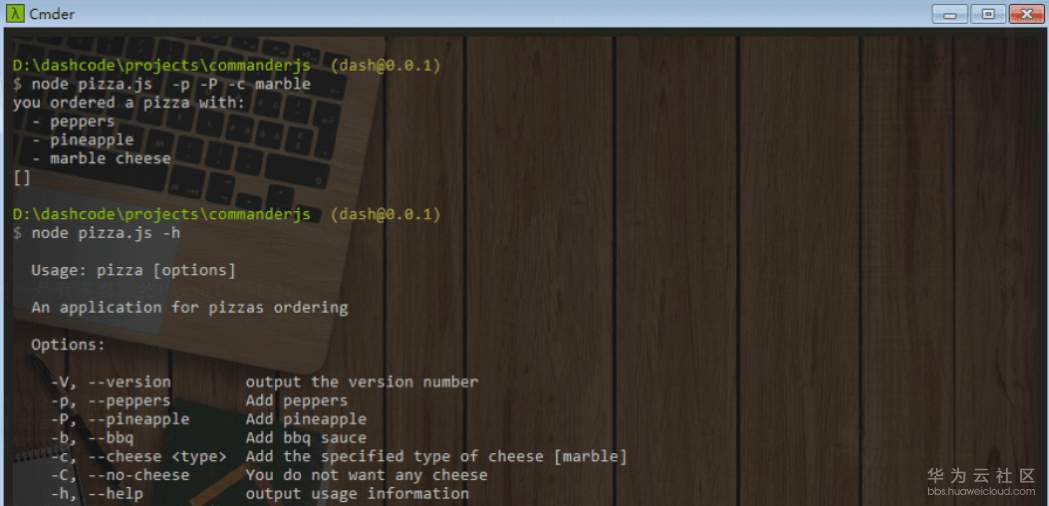The width and height of the screenshot is (1049, 506).
Task: Click the '-p, --peppers' option
Action: tap(111, 401)
